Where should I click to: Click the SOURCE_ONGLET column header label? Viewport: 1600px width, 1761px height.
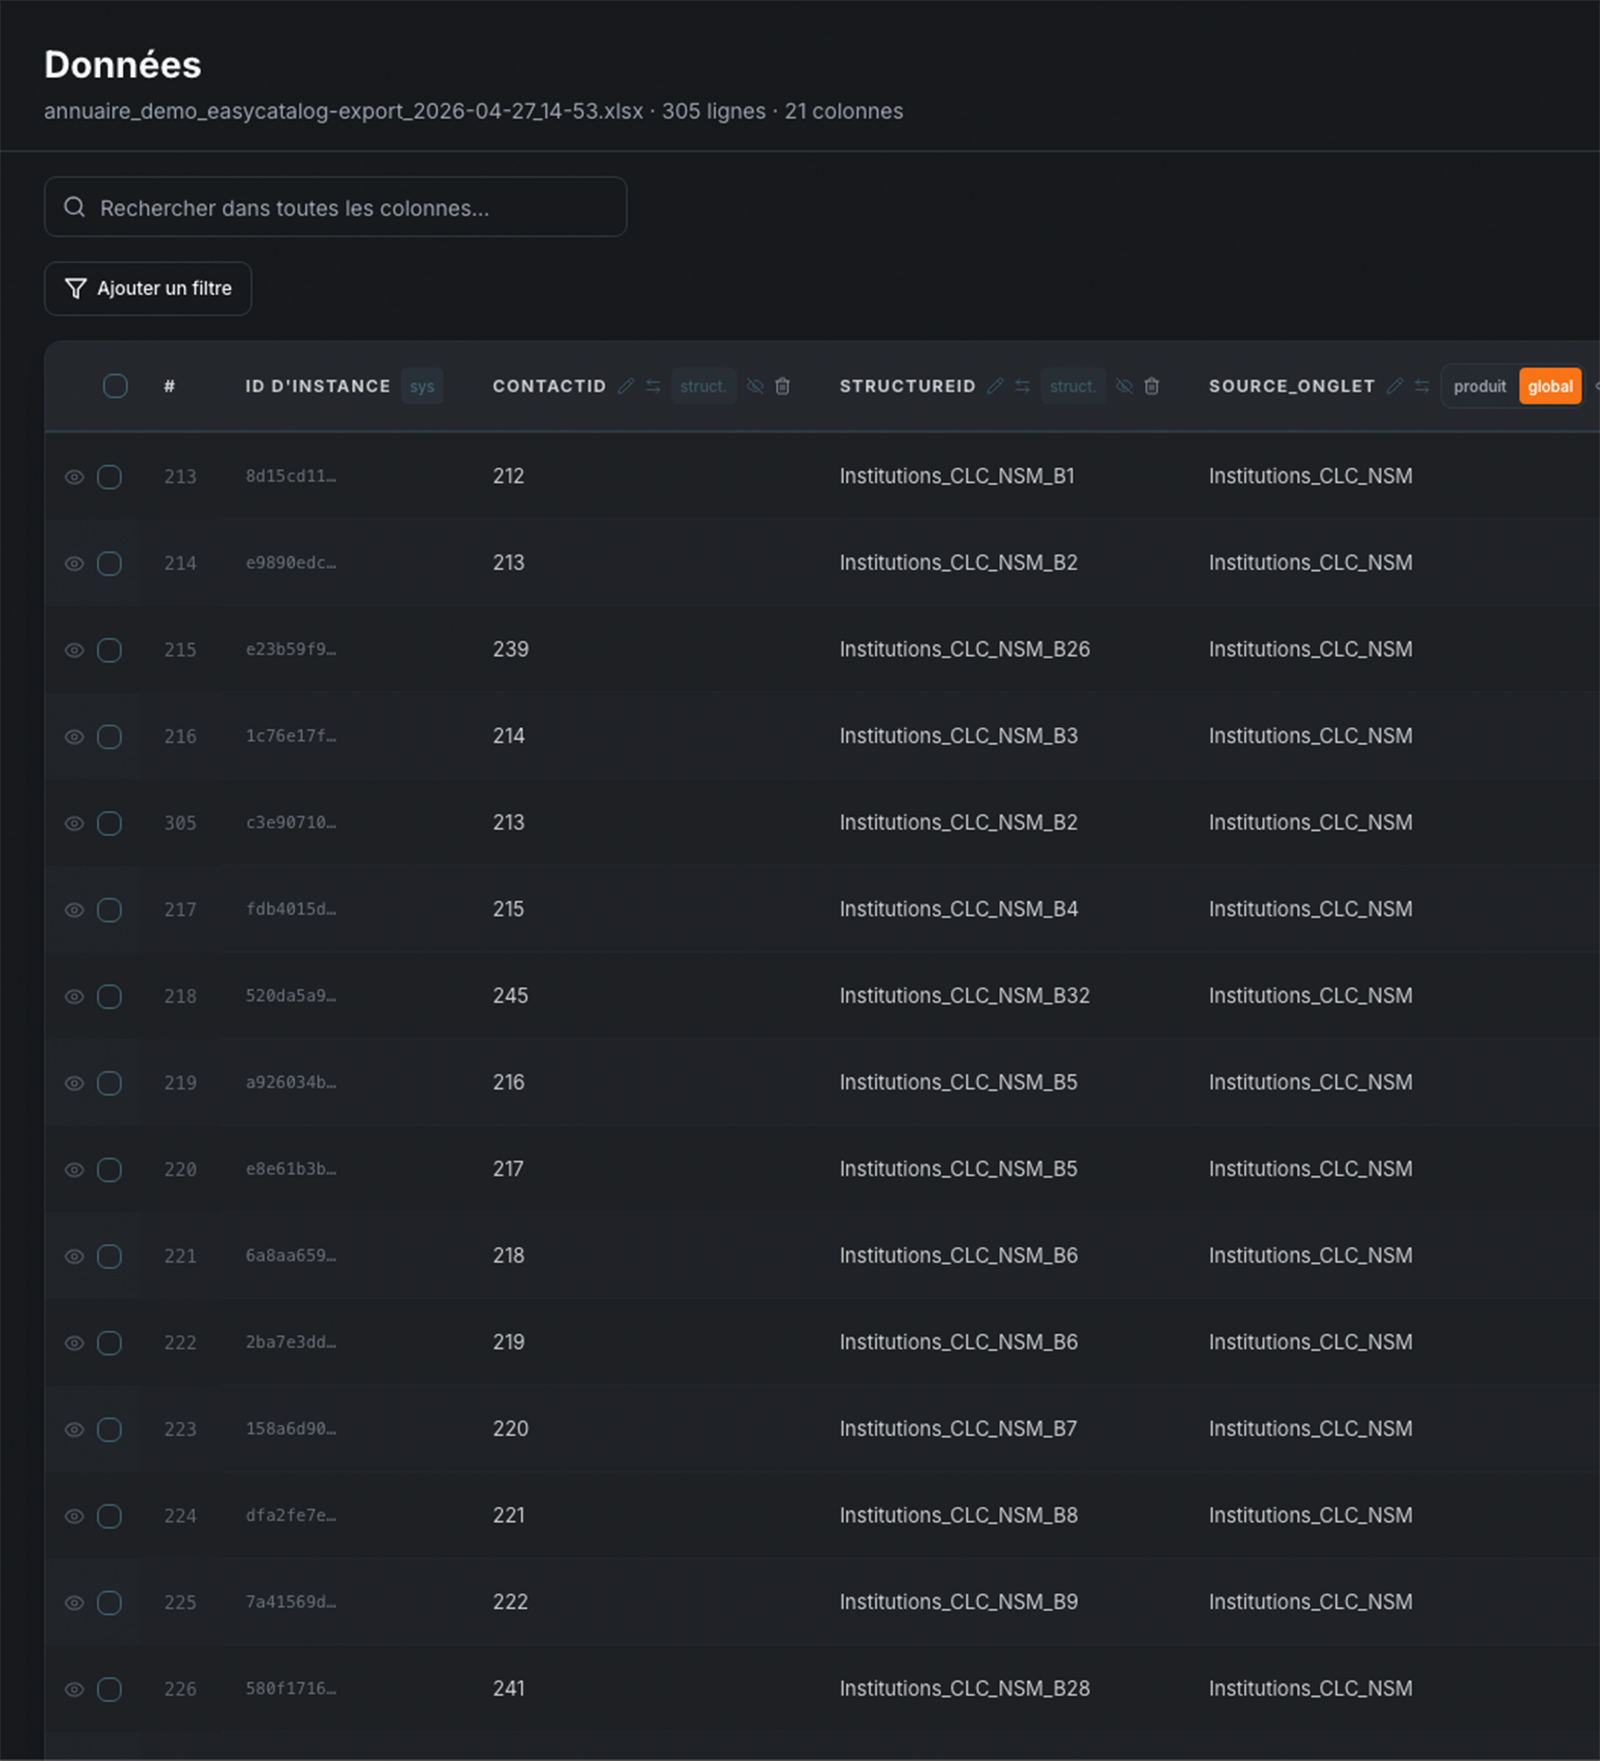pos(1291,386)
